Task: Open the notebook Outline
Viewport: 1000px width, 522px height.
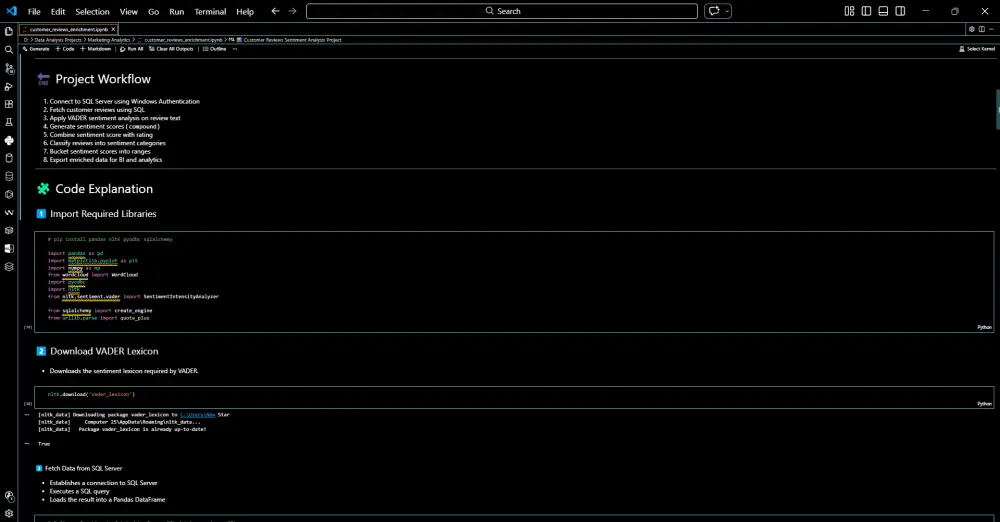Action: [x=214, y=49]
